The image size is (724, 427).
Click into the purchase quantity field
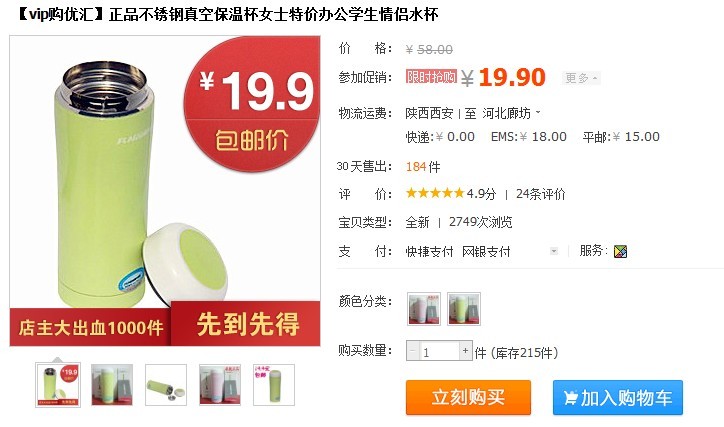click(439, 351)
